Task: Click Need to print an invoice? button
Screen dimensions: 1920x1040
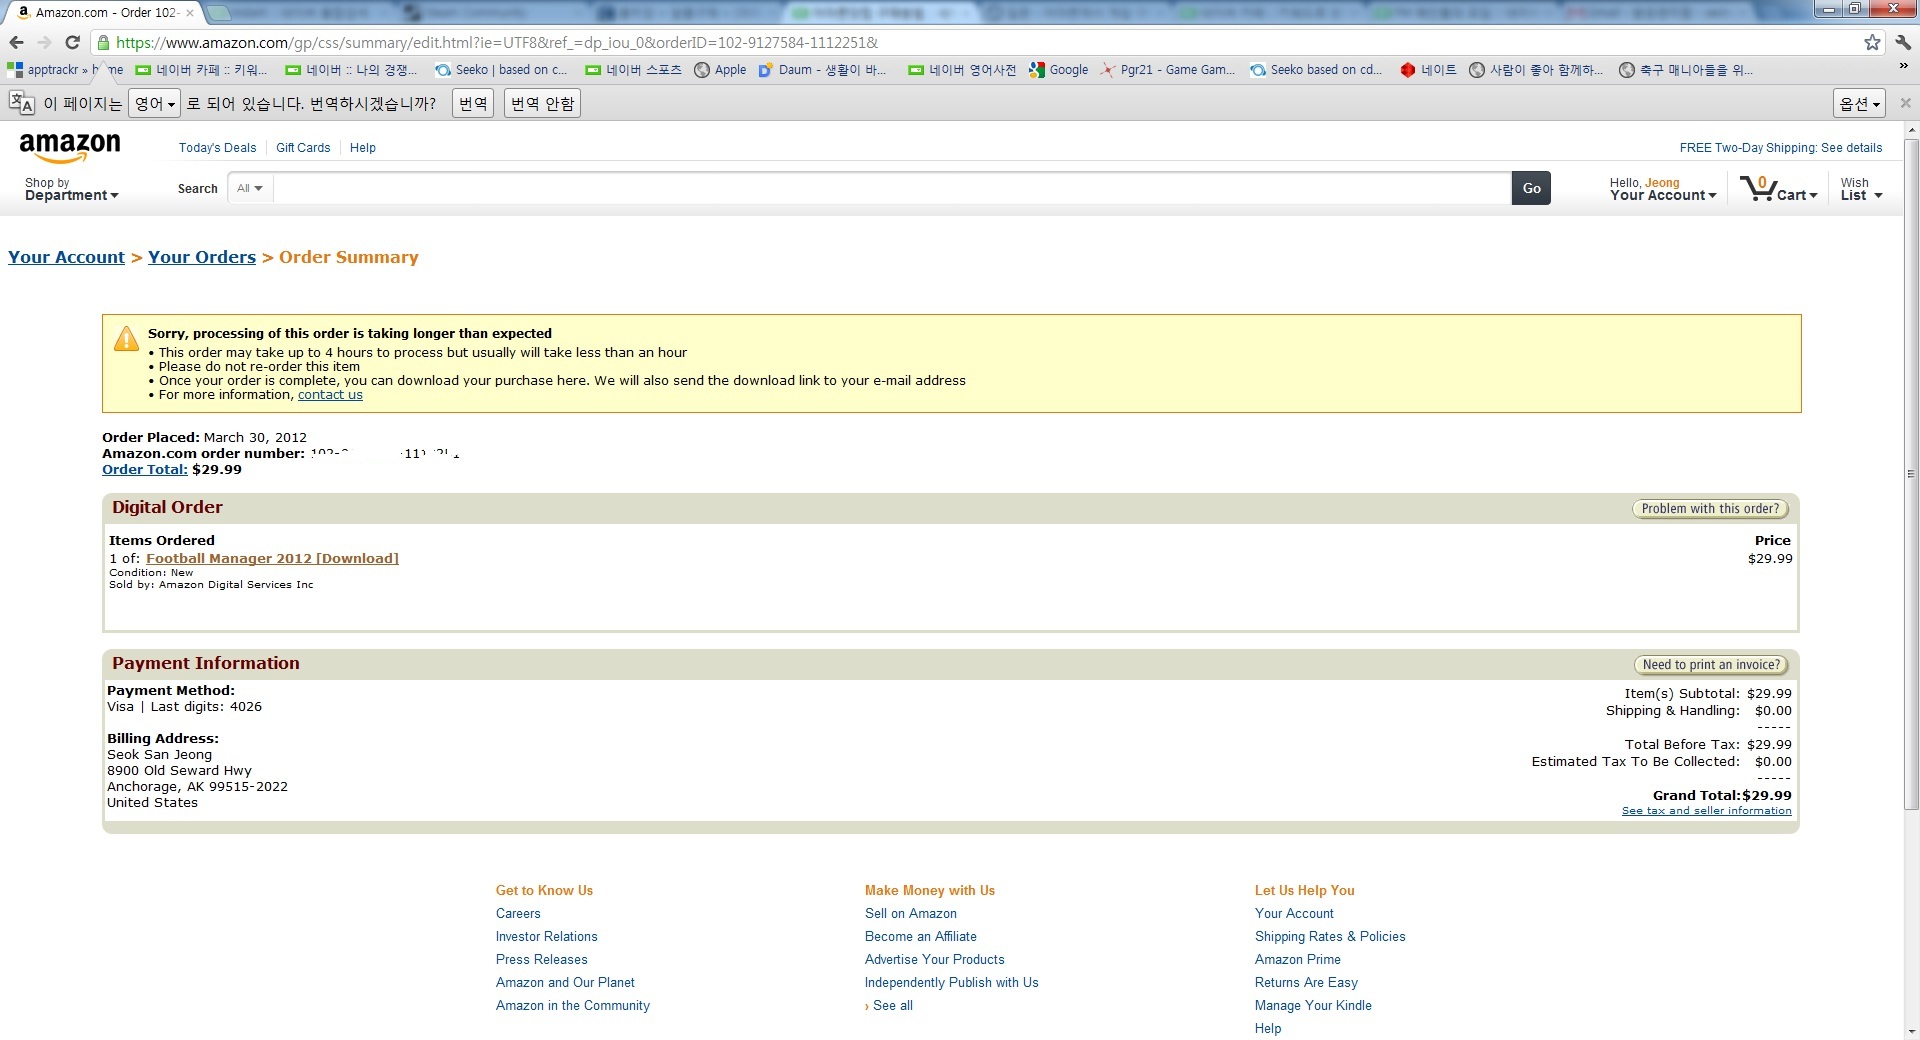Action: pos(1710,665)
